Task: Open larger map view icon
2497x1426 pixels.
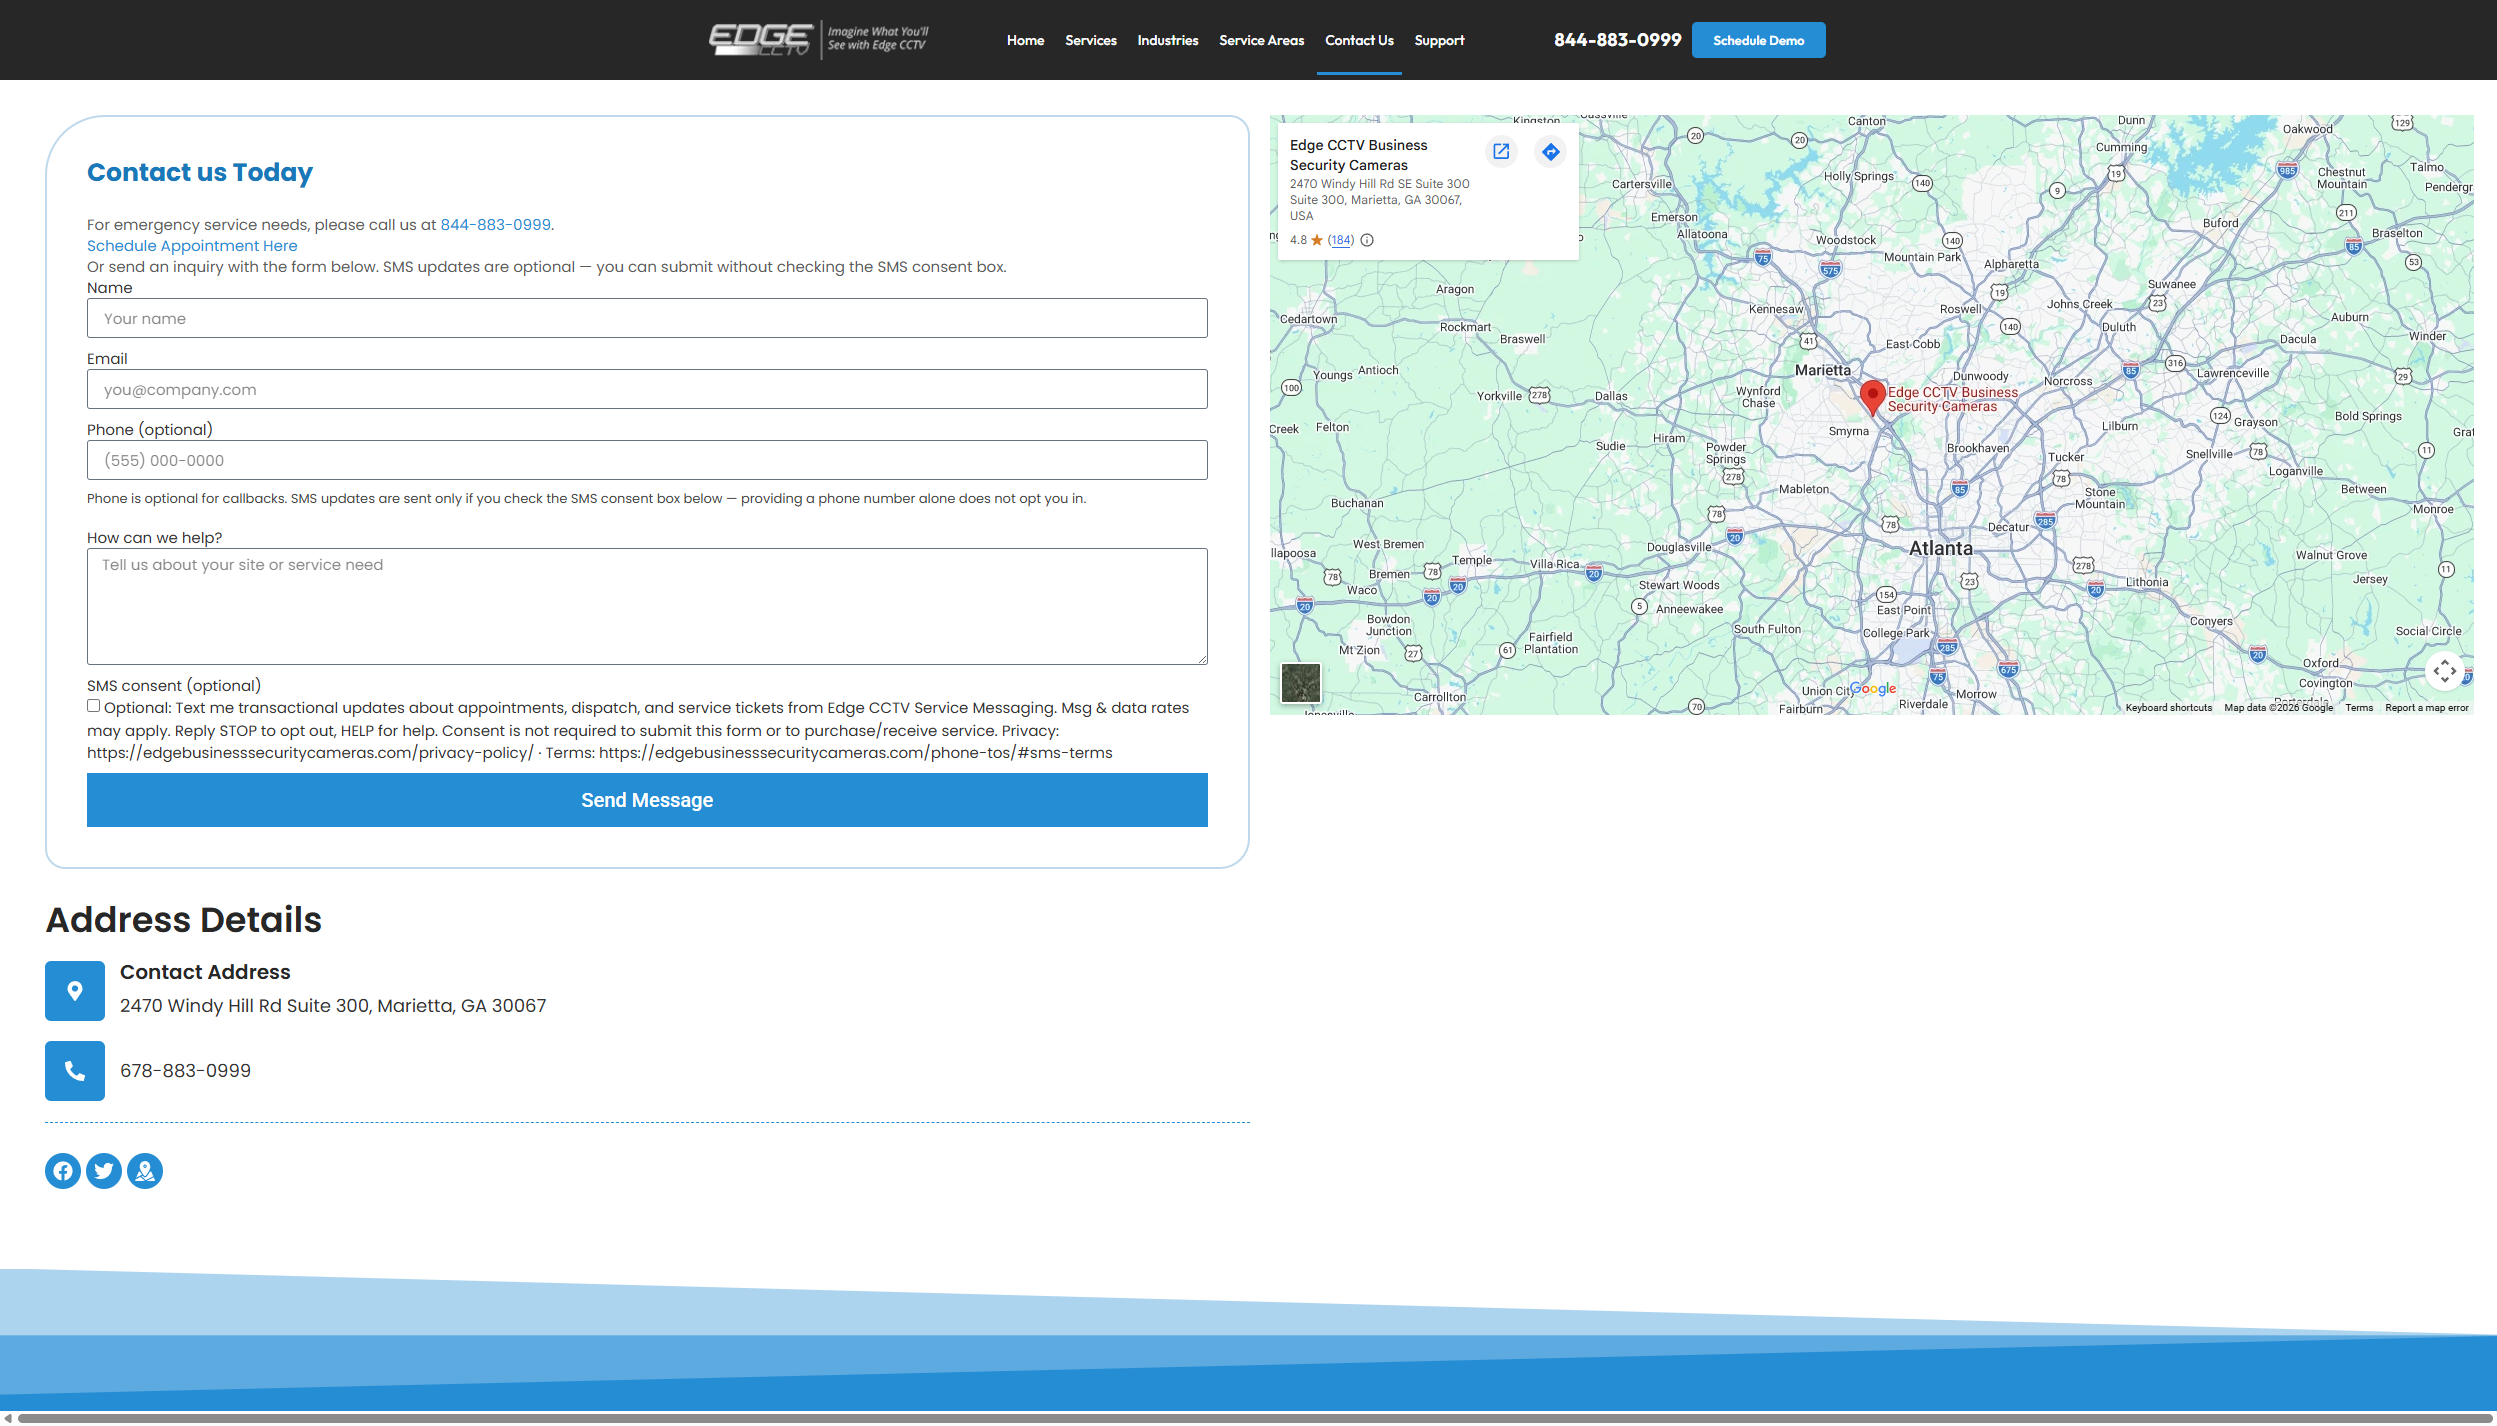Action: [x=1501, y=151]
